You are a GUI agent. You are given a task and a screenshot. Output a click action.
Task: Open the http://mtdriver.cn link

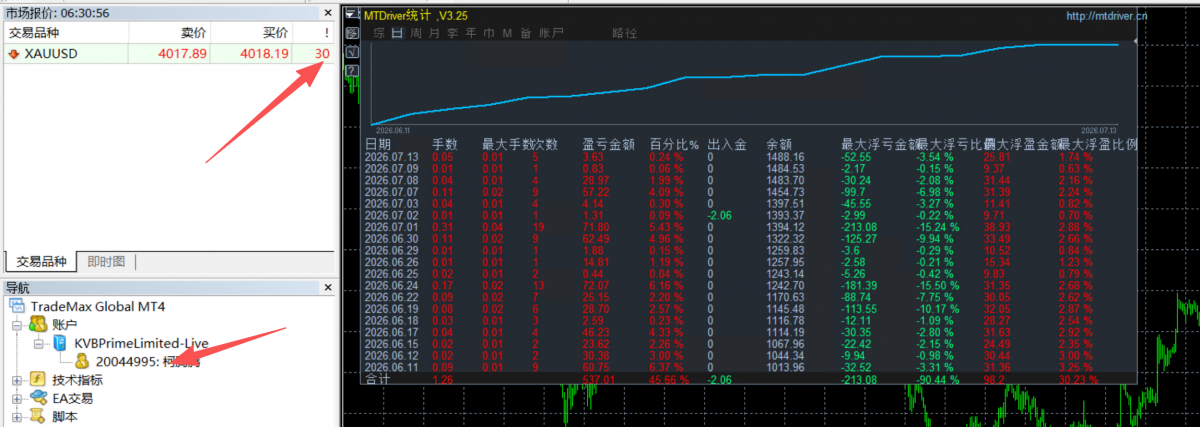click(1106, 16)
